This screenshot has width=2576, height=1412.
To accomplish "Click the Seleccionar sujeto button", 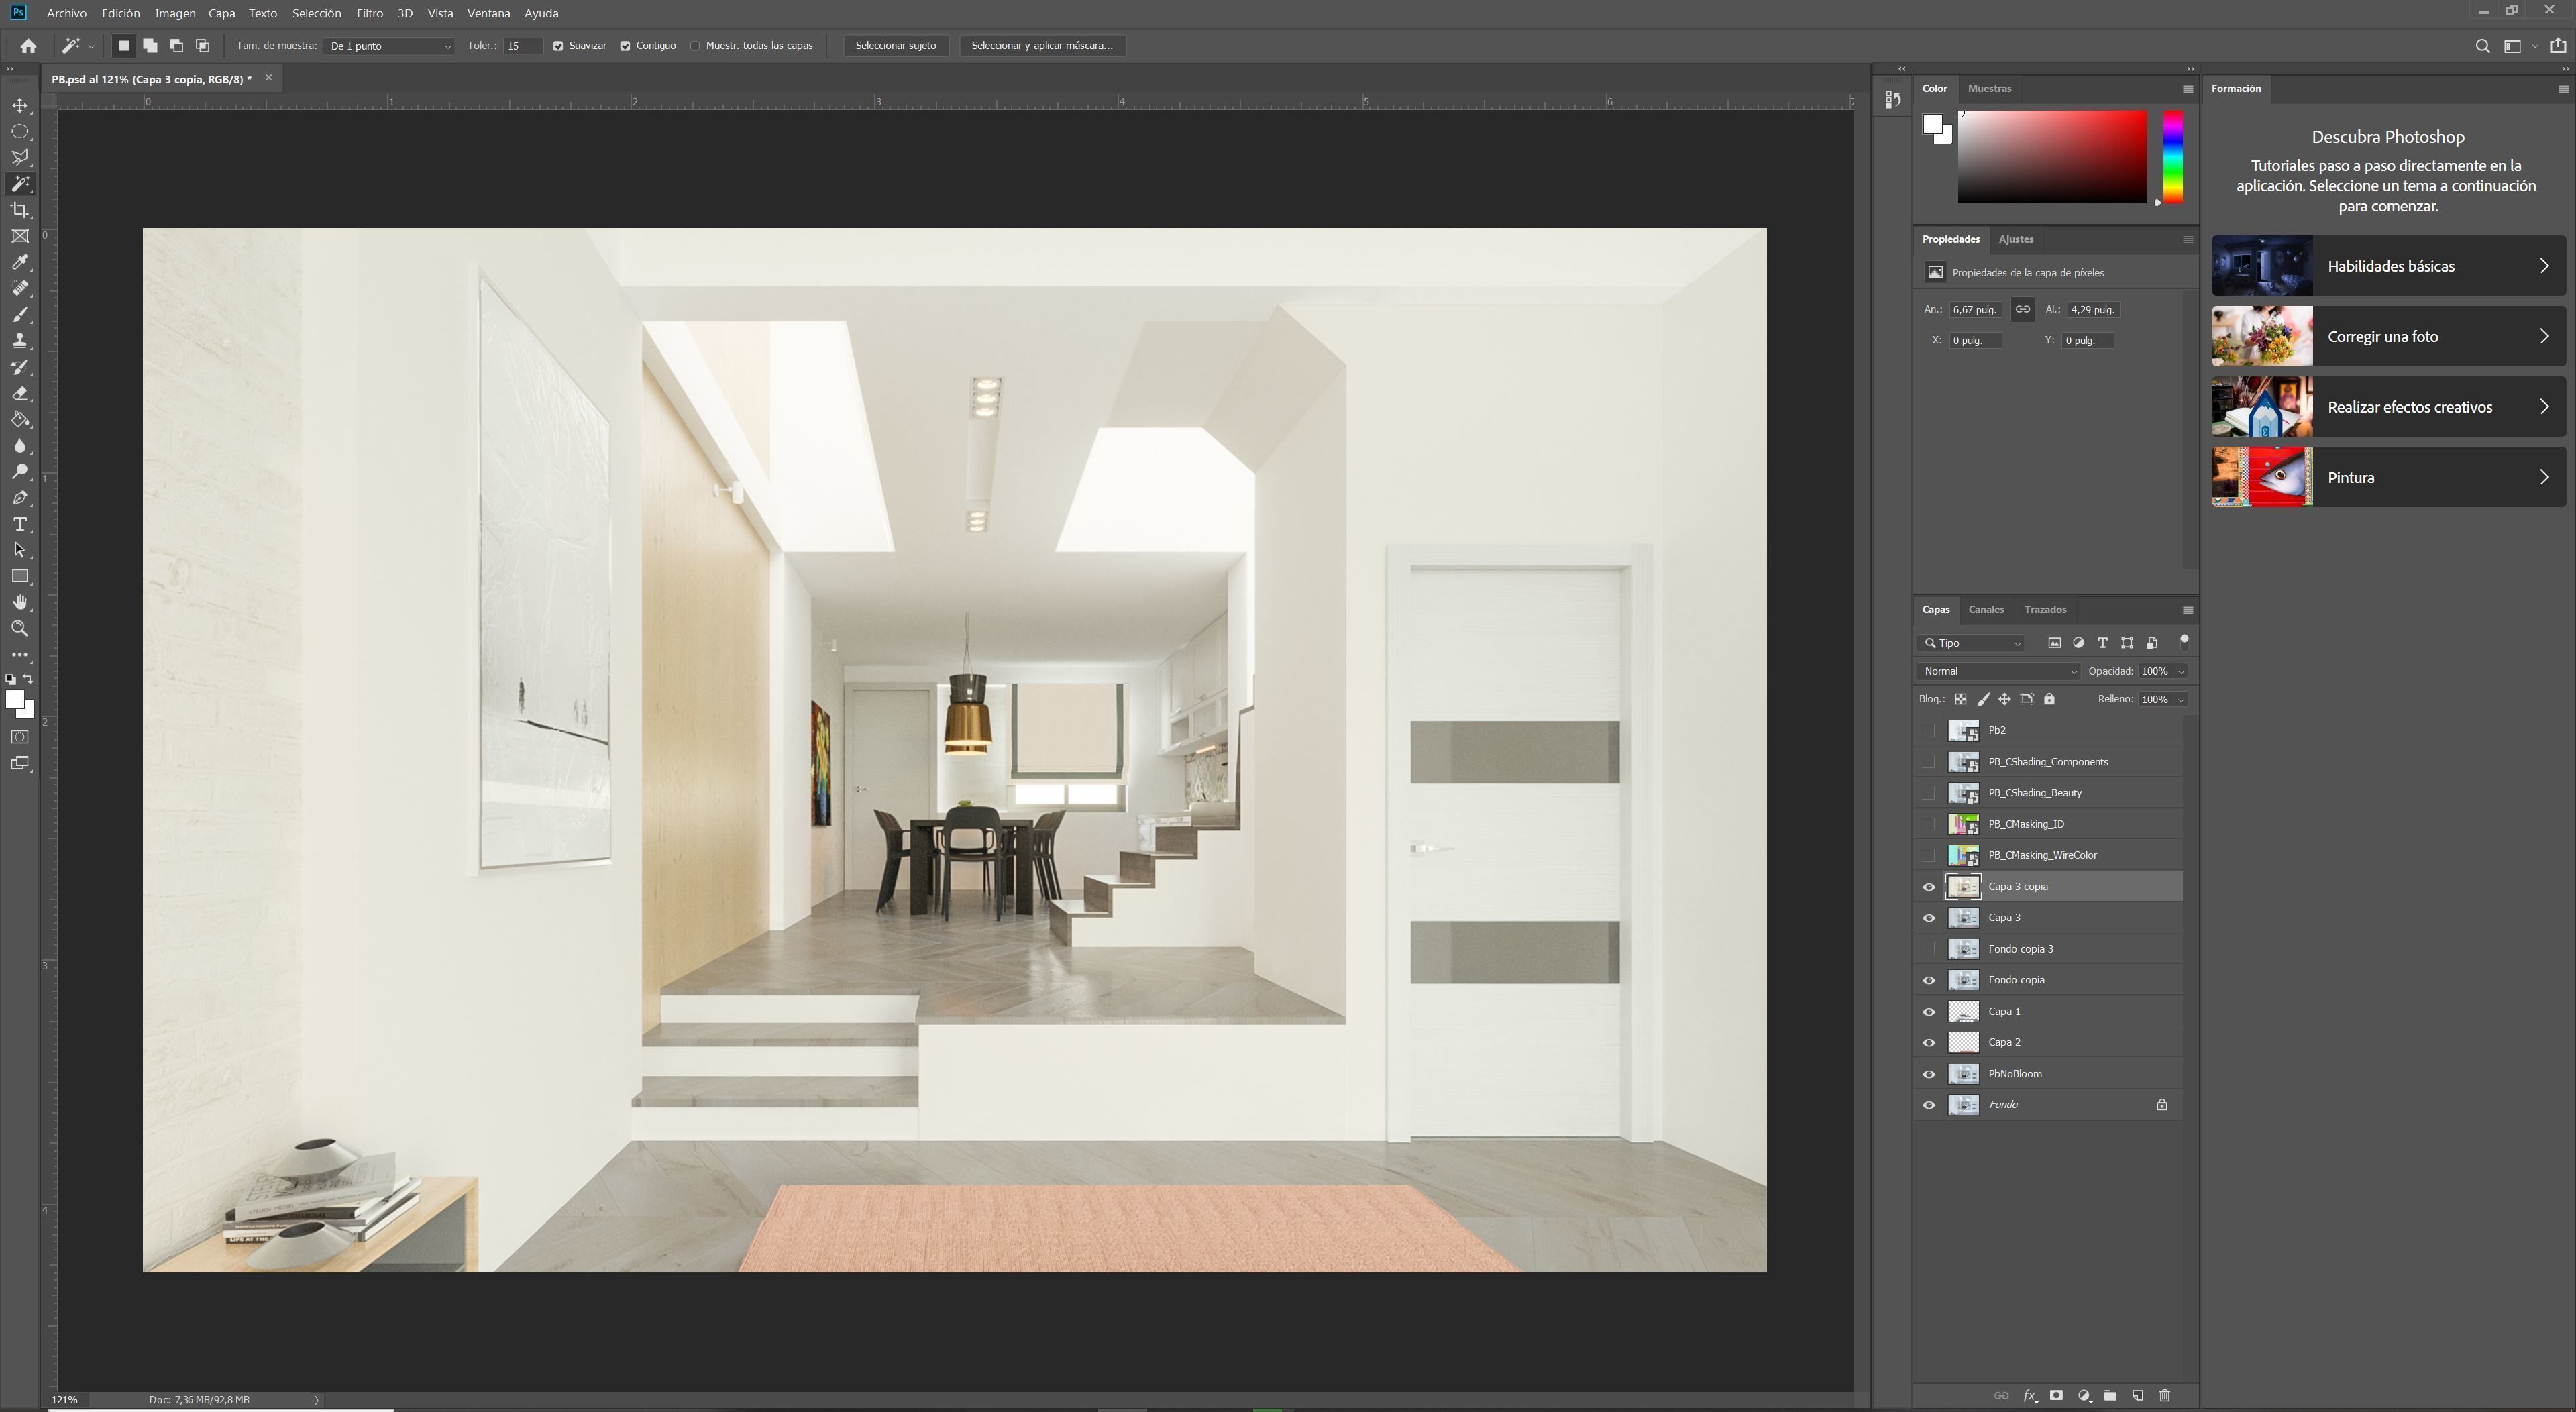I will coord(895,46).
